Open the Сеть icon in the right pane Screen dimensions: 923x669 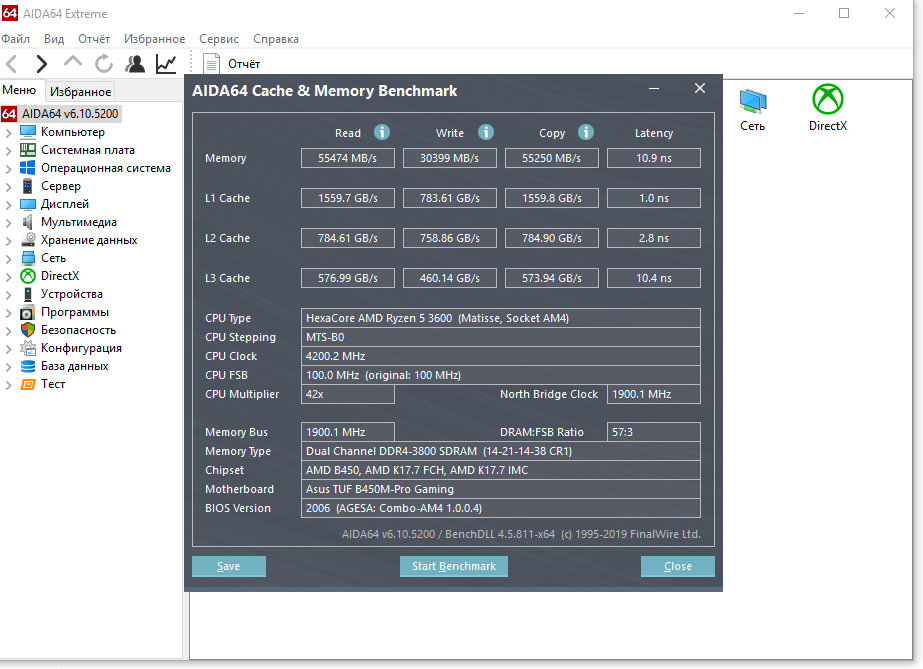(752, 110)
